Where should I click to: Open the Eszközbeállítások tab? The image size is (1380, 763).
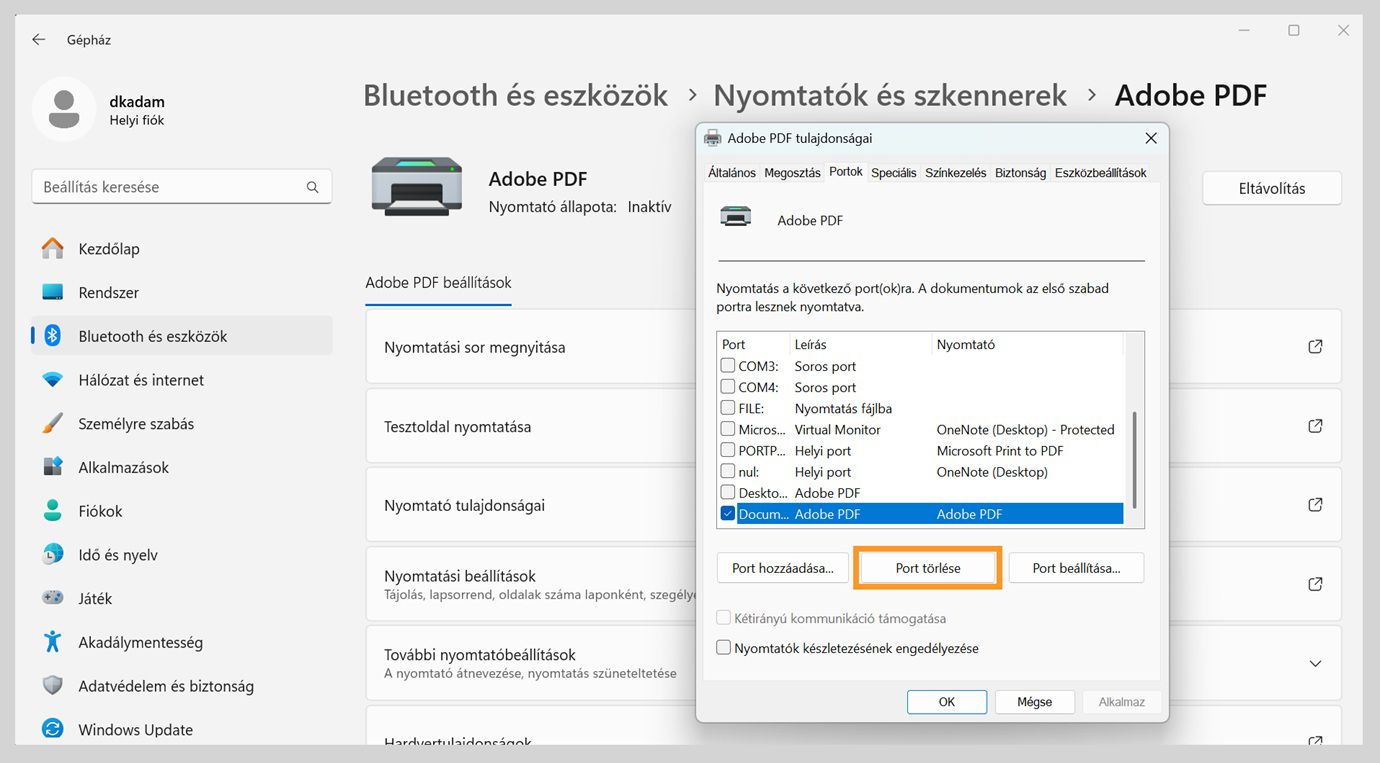tap(1100, 172)
